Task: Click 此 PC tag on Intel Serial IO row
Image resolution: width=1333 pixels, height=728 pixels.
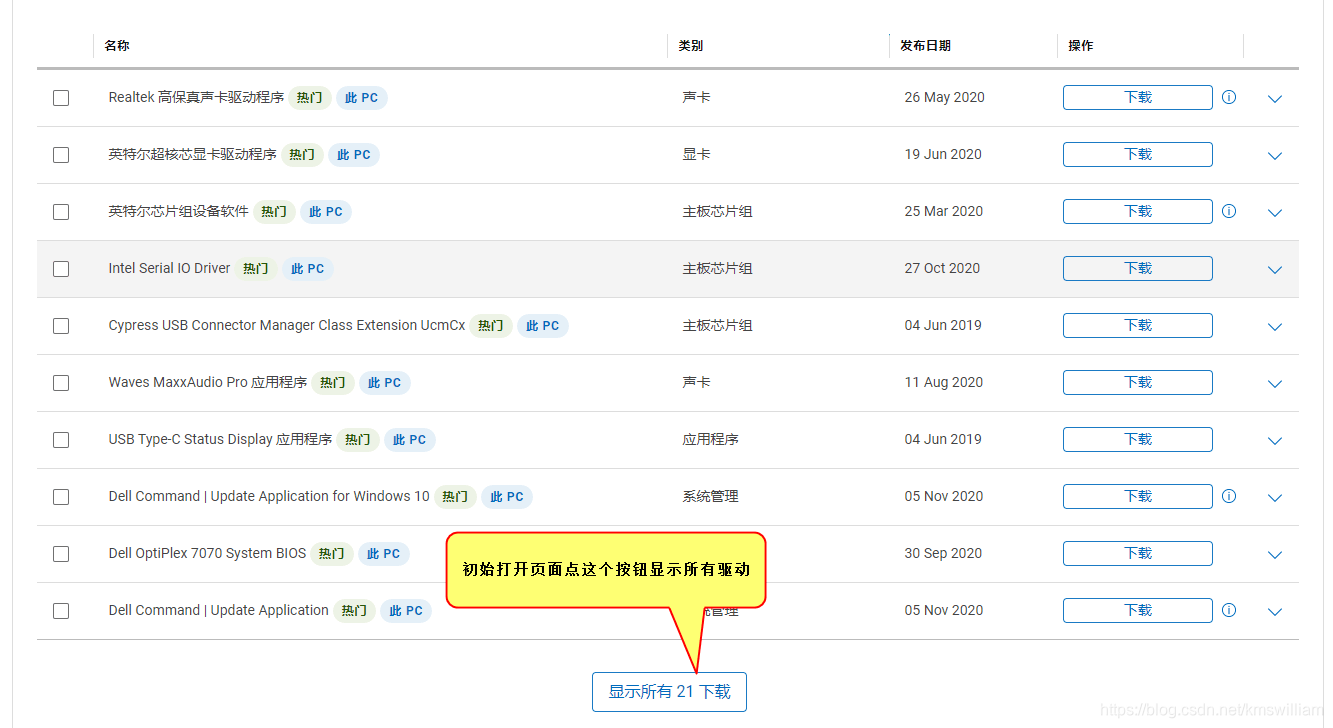Action: coord(307,269)
